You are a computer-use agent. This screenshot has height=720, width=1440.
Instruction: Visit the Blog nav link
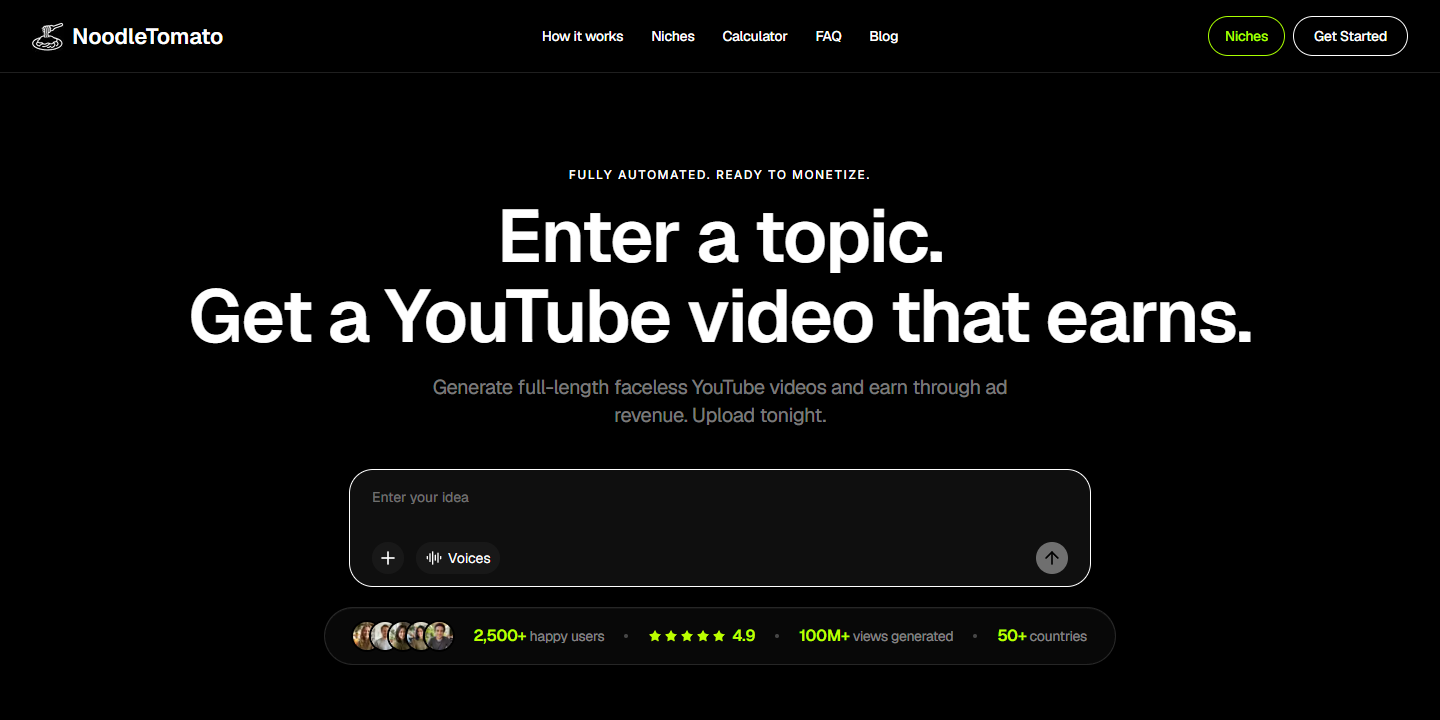click(884, 36)
